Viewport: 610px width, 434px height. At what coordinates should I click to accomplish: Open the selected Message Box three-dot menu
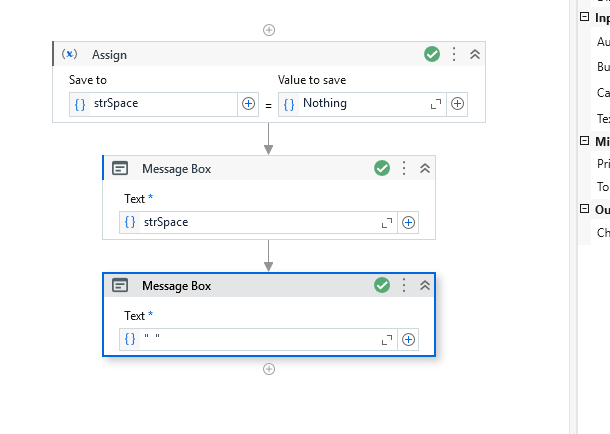[x=404, y=286]
